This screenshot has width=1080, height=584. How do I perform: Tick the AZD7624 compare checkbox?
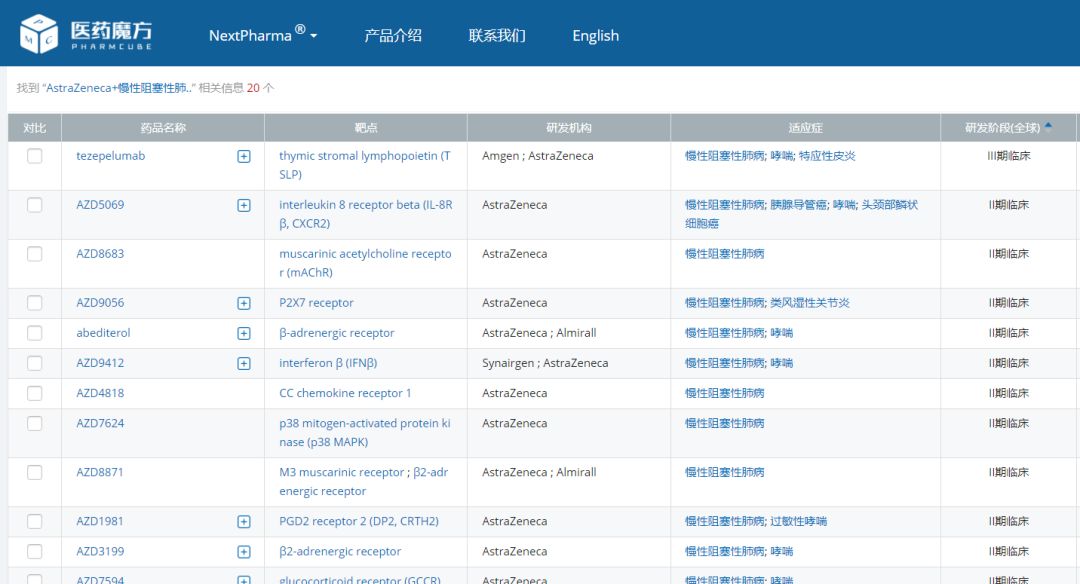pos(34,423)
